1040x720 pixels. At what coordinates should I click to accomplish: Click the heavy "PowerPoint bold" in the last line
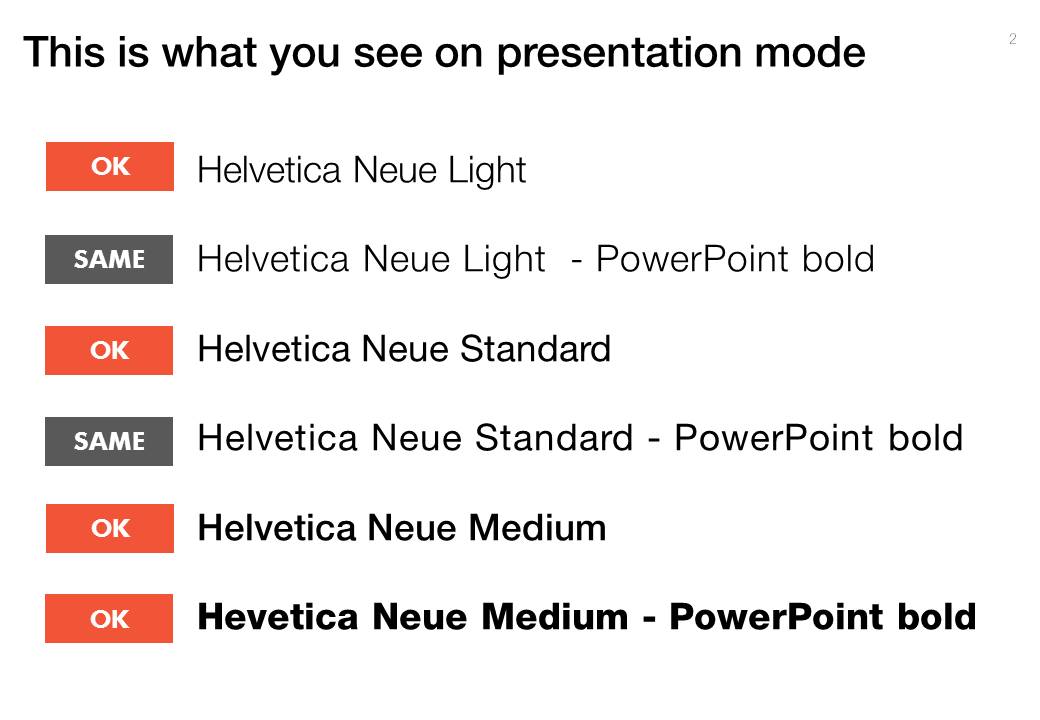coord(822,616)
